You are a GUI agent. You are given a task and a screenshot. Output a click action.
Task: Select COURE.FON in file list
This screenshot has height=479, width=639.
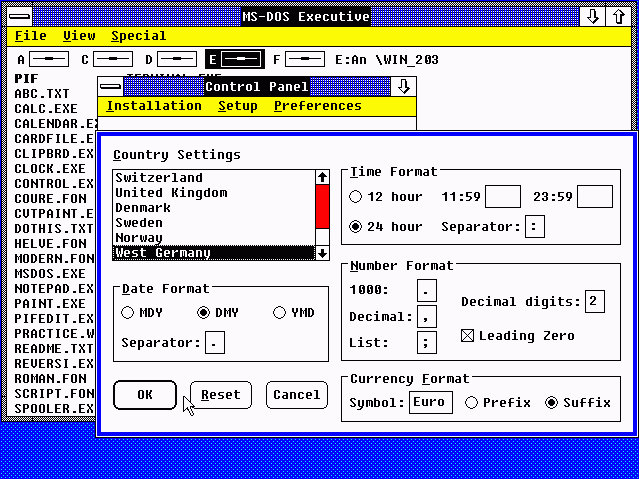pyautogui.click(x=51, y=199)
